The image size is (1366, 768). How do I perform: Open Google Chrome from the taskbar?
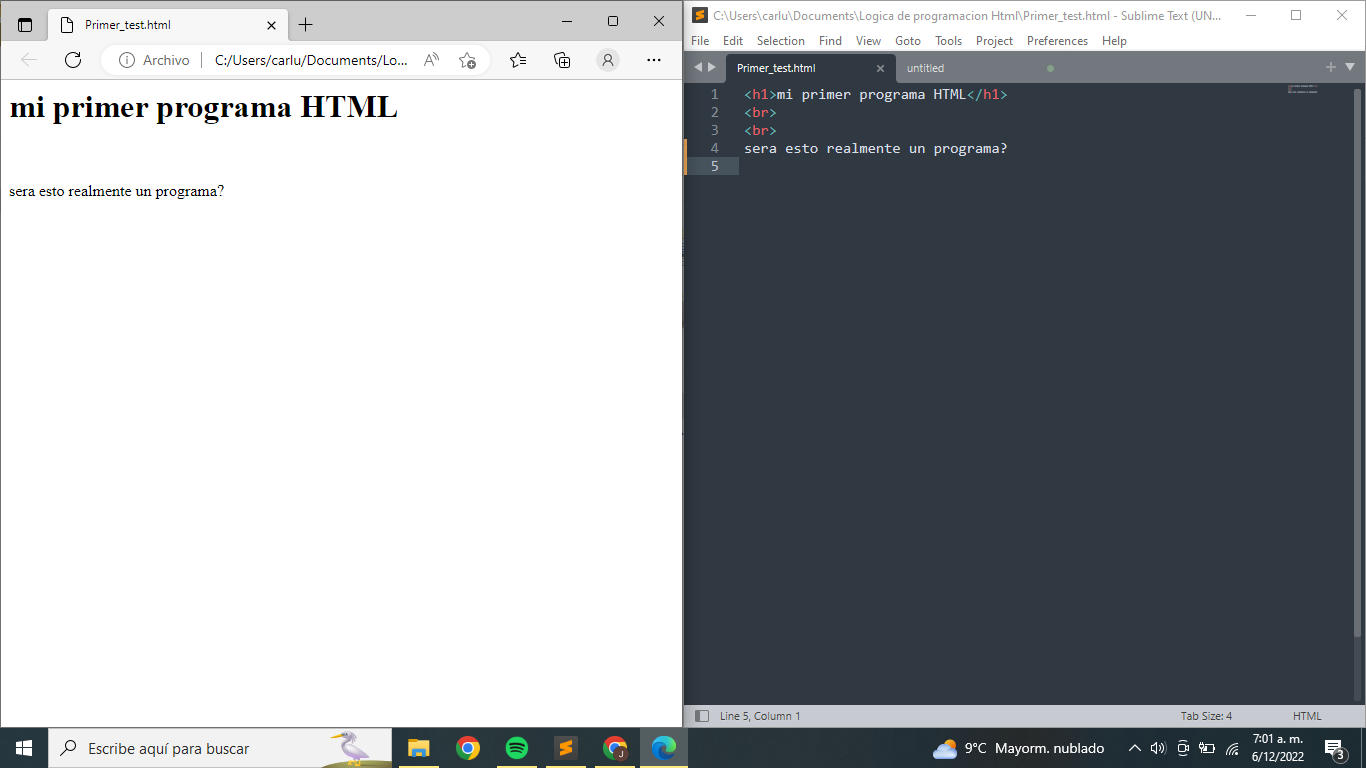click(467, 748)
